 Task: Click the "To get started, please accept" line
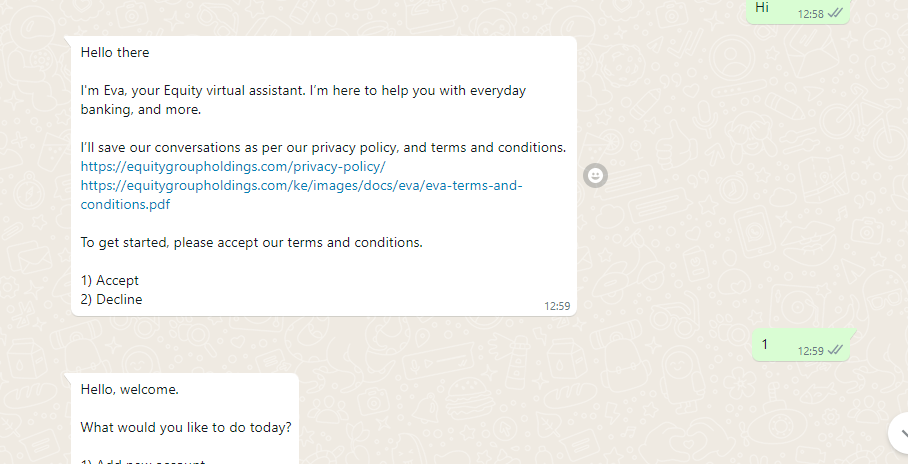click(251, 243)
